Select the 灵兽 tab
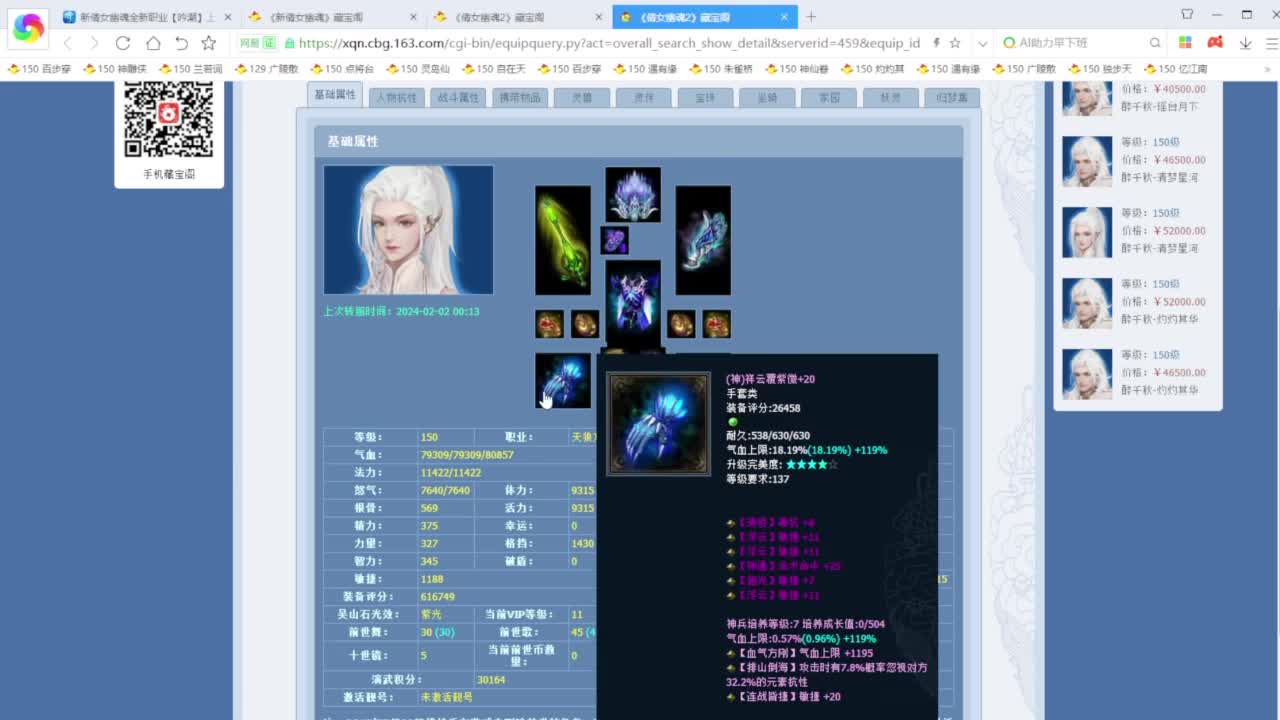1280x720 pixels. click(582, 97)
